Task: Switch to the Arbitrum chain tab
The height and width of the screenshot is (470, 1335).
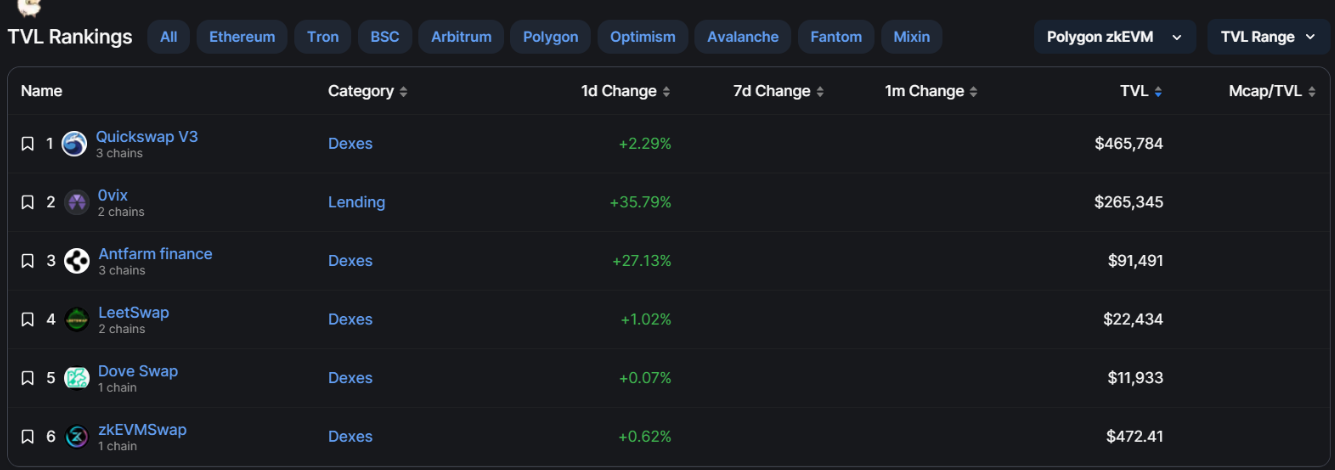Action: (x=461, y=37)
